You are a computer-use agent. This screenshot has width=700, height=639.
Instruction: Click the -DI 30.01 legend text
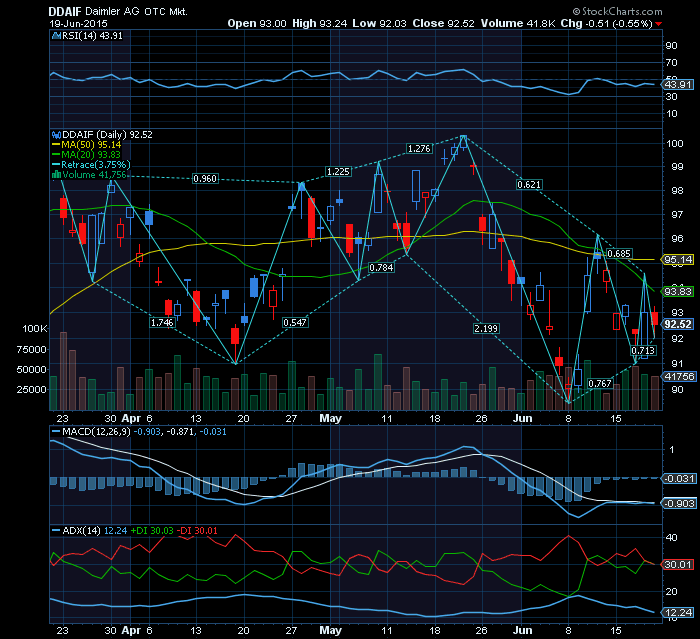197,531
